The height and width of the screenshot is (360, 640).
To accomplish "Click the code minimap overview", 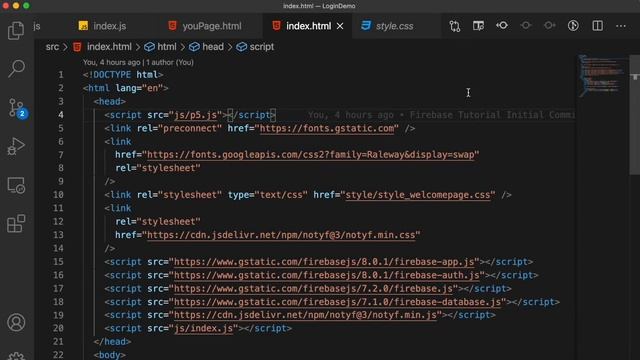I will coord(602,75).
